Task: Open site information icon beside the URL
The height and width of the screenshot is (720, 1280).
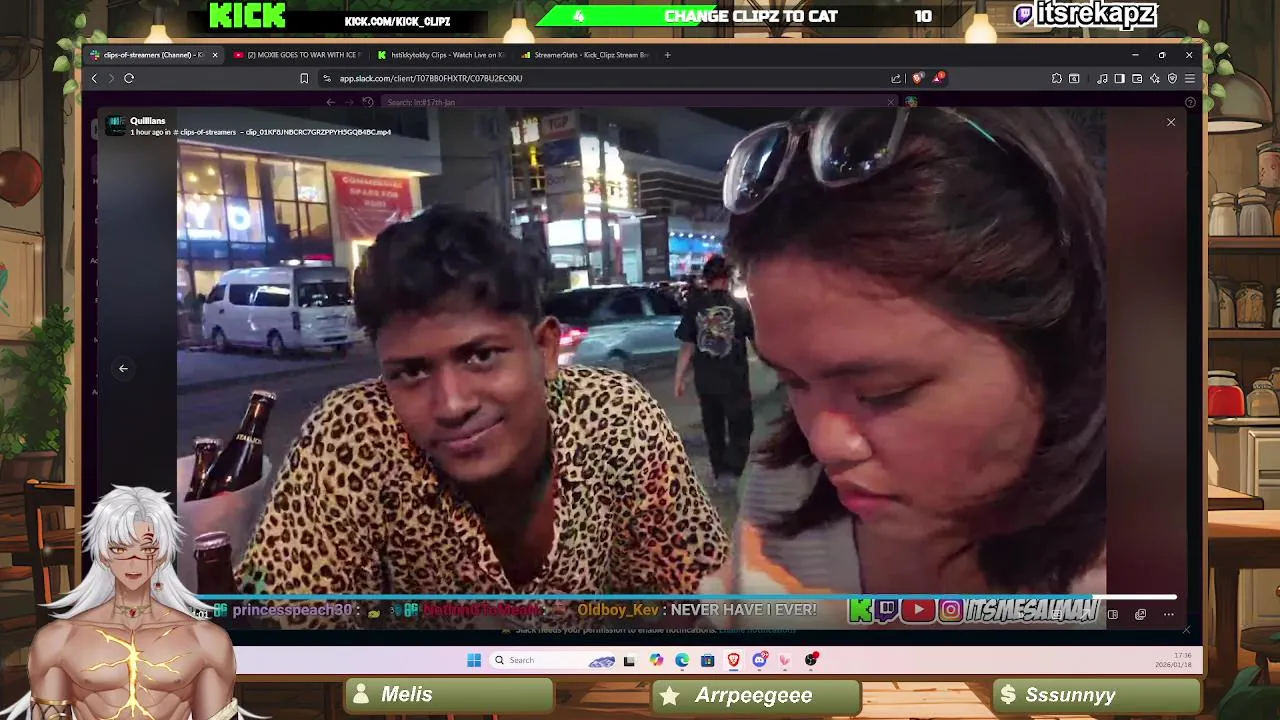Action: pos(327,78)
